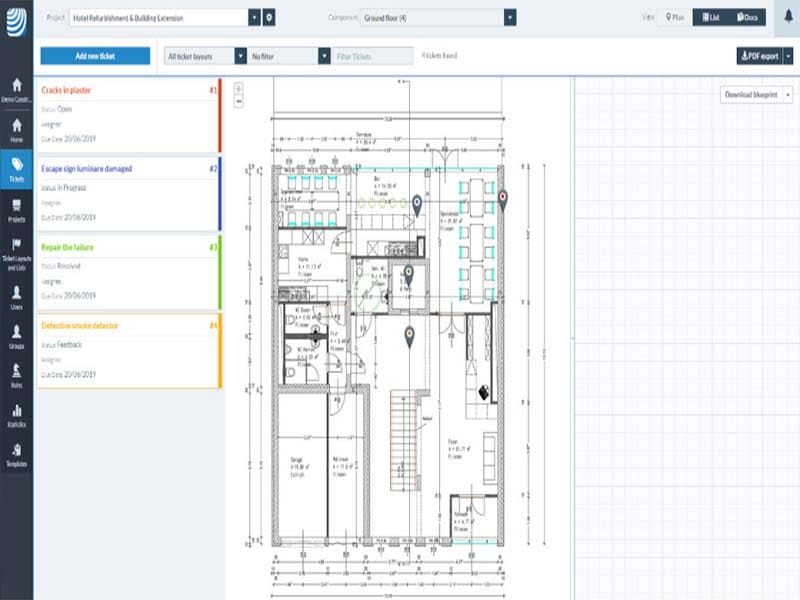Open the Roles section
The width and height of the screenshot is (800, 600).
[16, 374]
